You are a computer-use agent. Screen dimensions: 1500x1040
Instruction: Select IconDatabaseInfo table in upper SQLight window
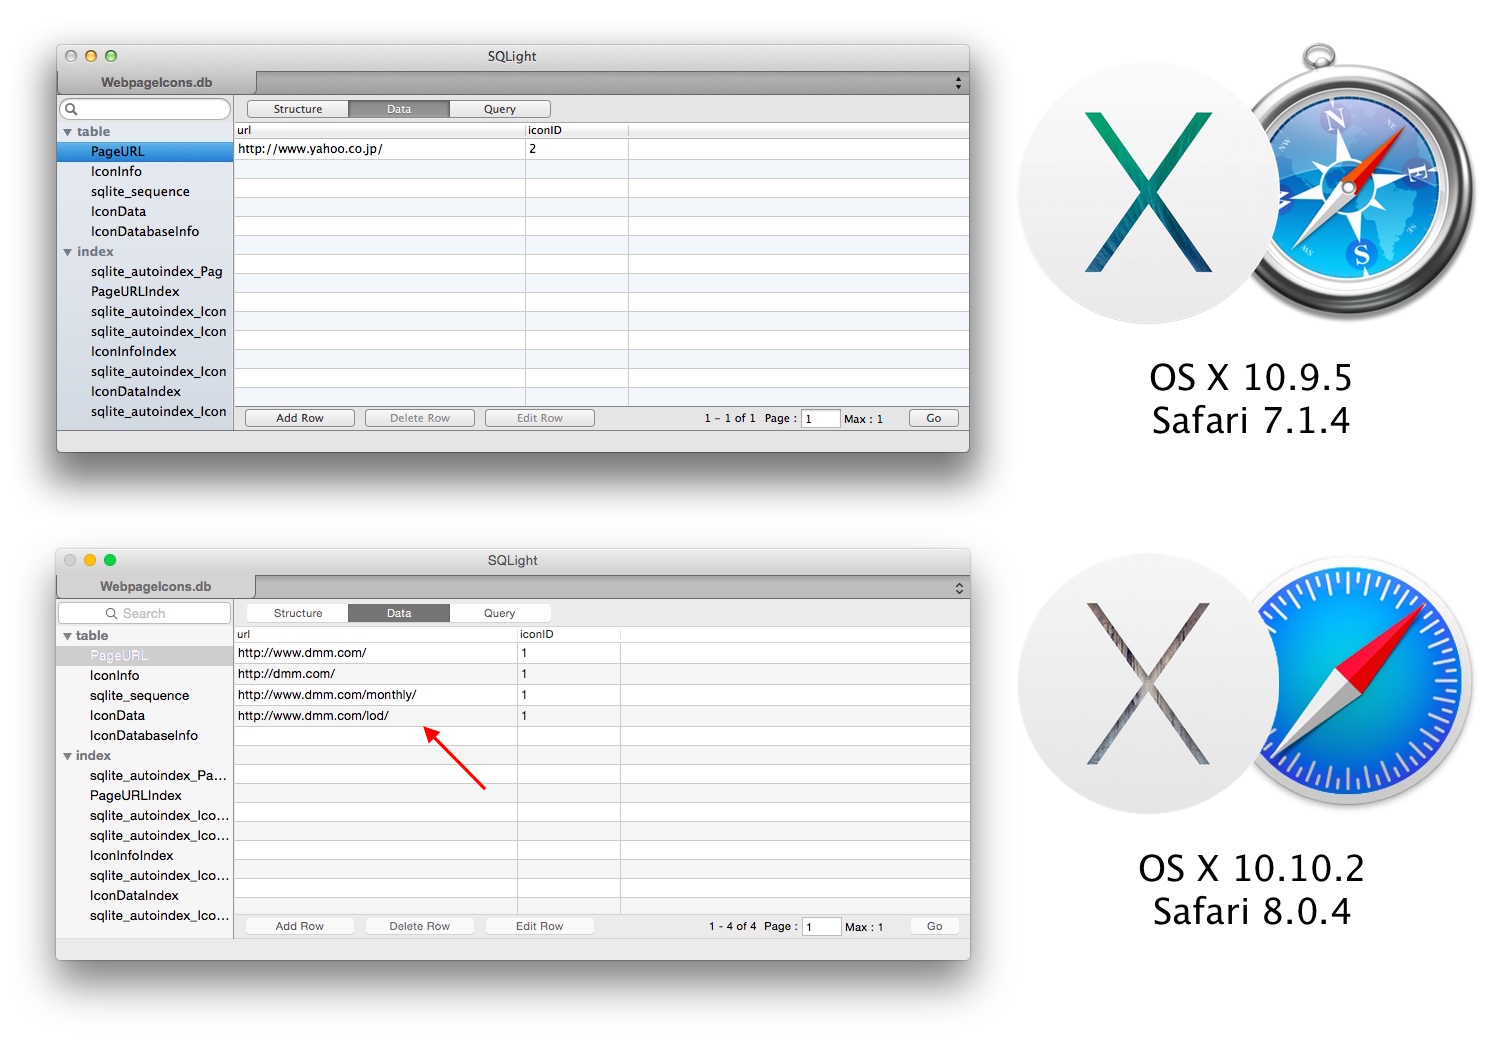click(x=145, y=232)
